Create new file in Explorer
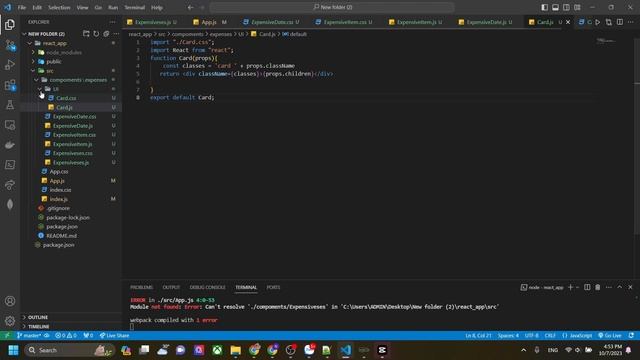This screenshot has width=640, height=360. click(86, 34)
